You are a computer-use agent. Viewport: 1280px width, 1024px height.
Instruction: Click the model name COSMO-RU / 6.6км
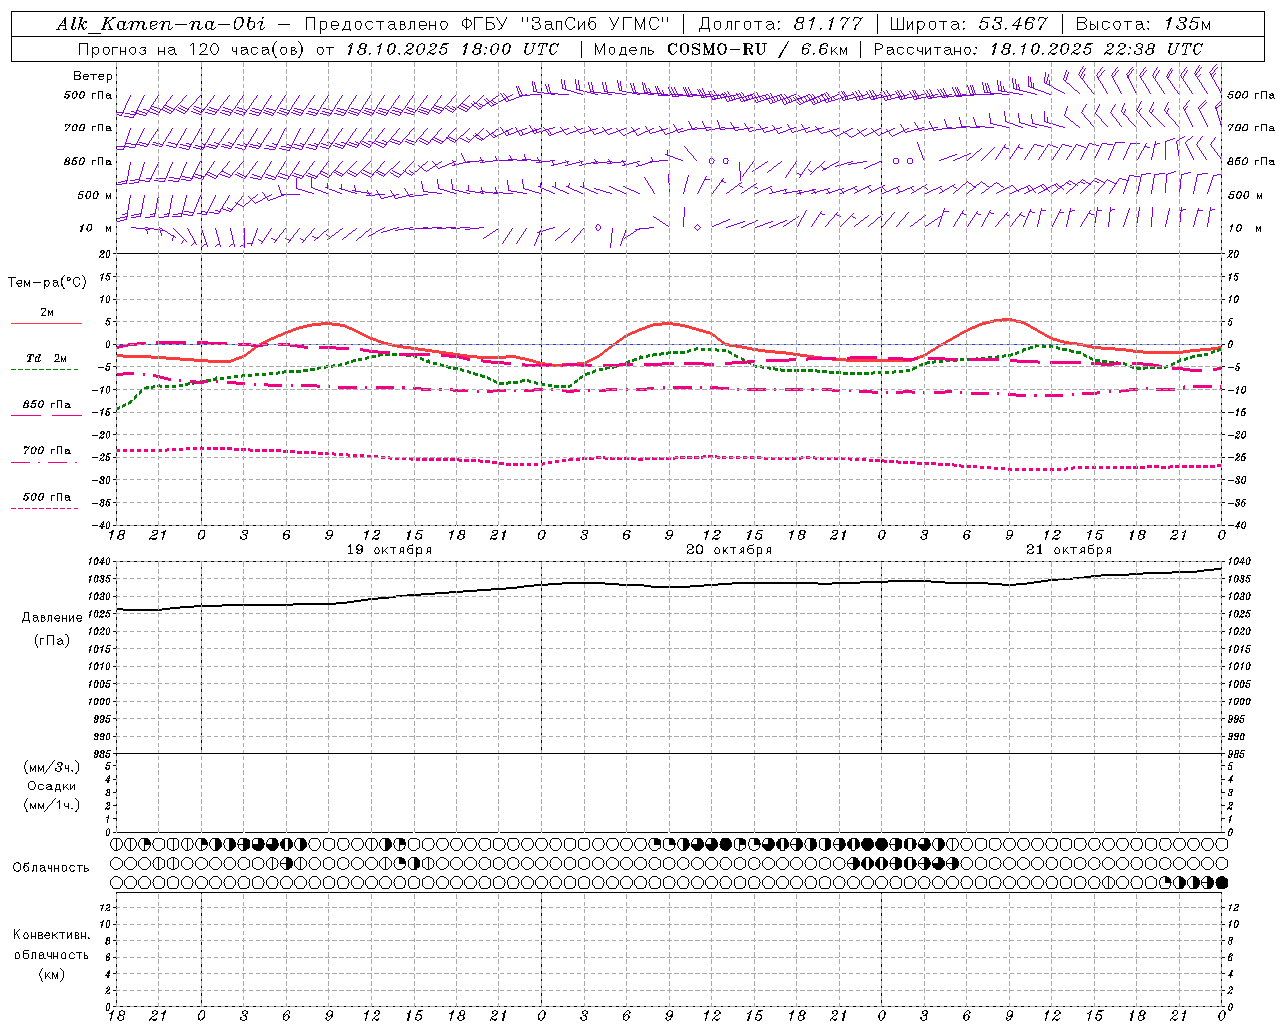(x=757, y=49)
